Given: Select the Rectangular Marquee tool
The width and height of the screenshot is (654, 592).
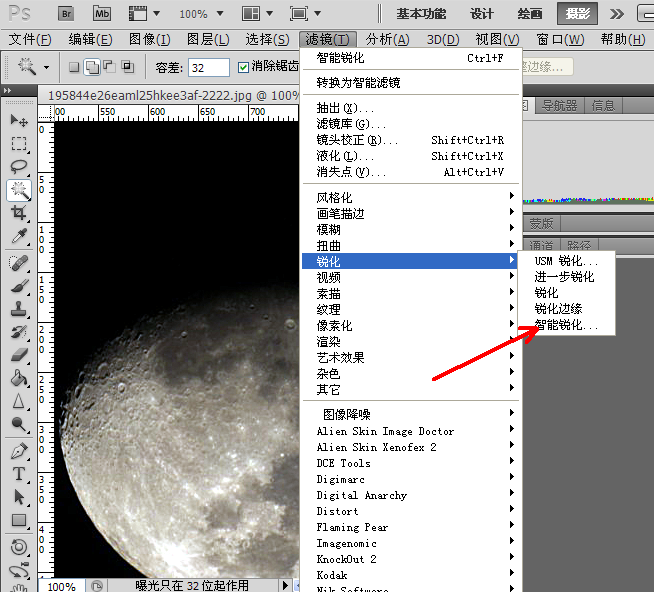Looking at the screenshot, I should (19, 144).
